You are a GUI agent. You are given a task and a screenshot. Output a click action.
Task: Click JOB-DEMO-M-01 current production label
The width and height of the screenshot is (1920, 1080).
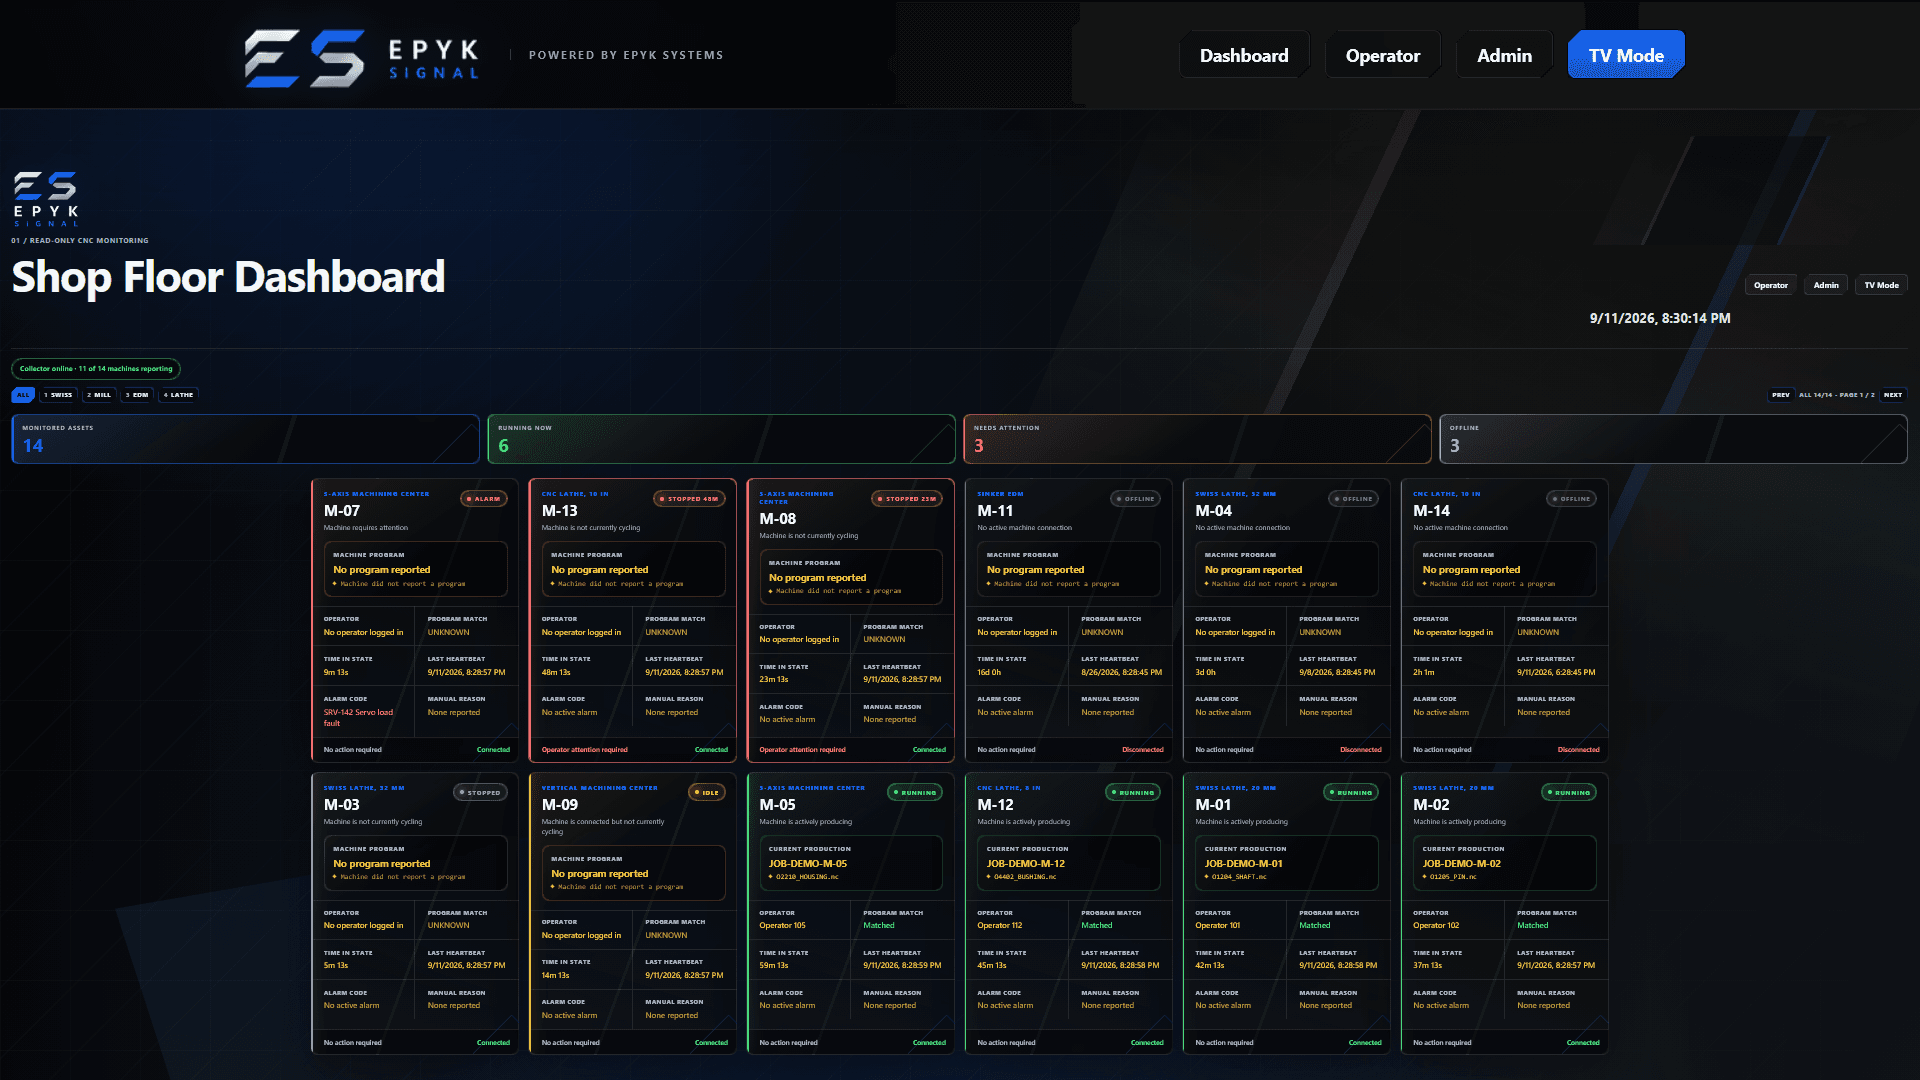point(1244,864)
